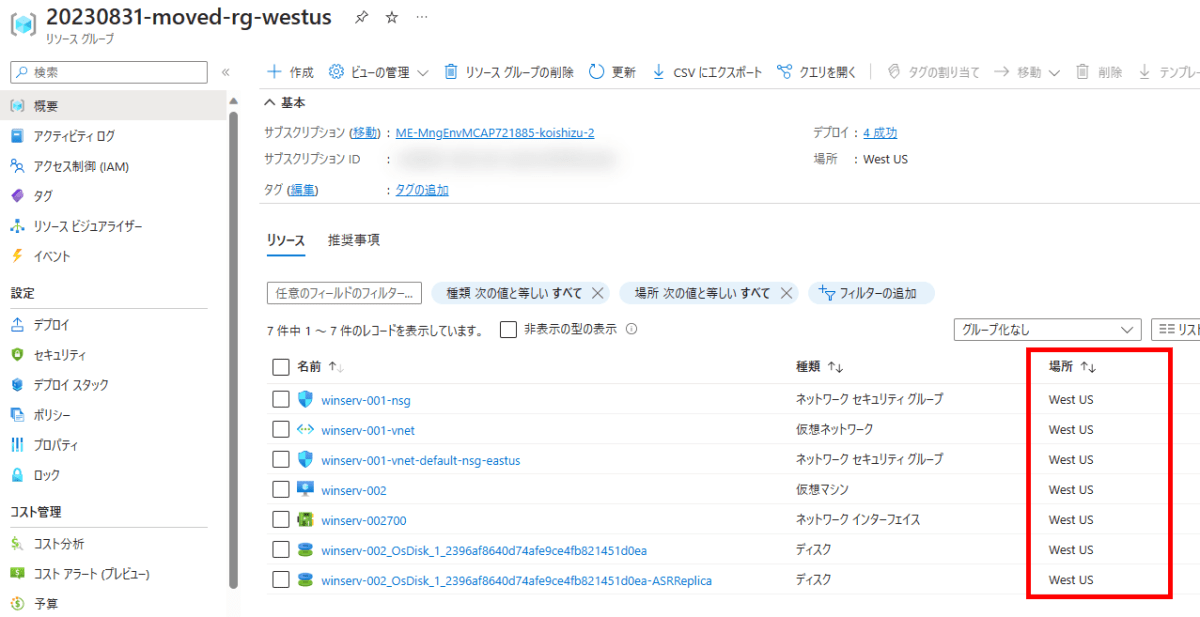The width and height of the screenshot is (1200, 617).
Task: Click the デプロイ スタック icon
Action: pos(17,385)
